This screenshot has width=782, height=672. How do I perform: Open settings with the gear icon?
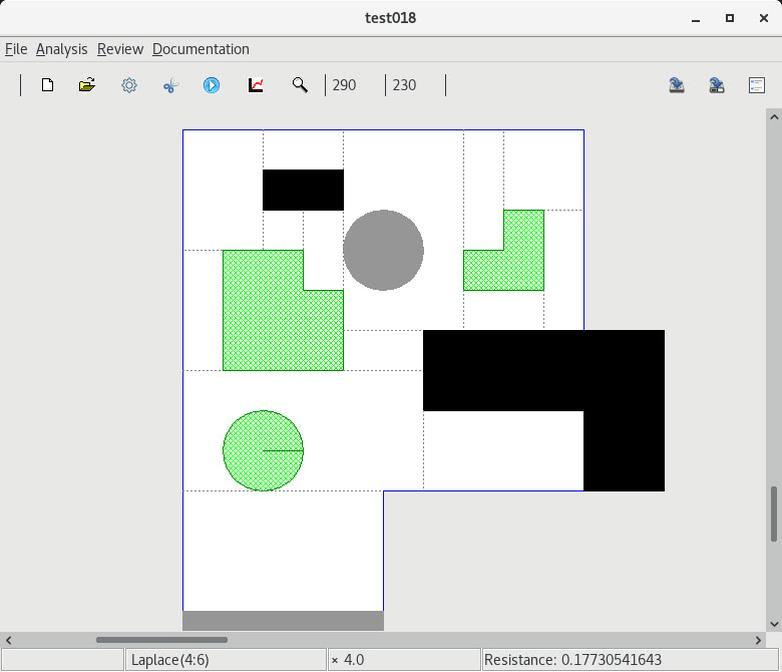pyautogui.click(x=129, y=85)
